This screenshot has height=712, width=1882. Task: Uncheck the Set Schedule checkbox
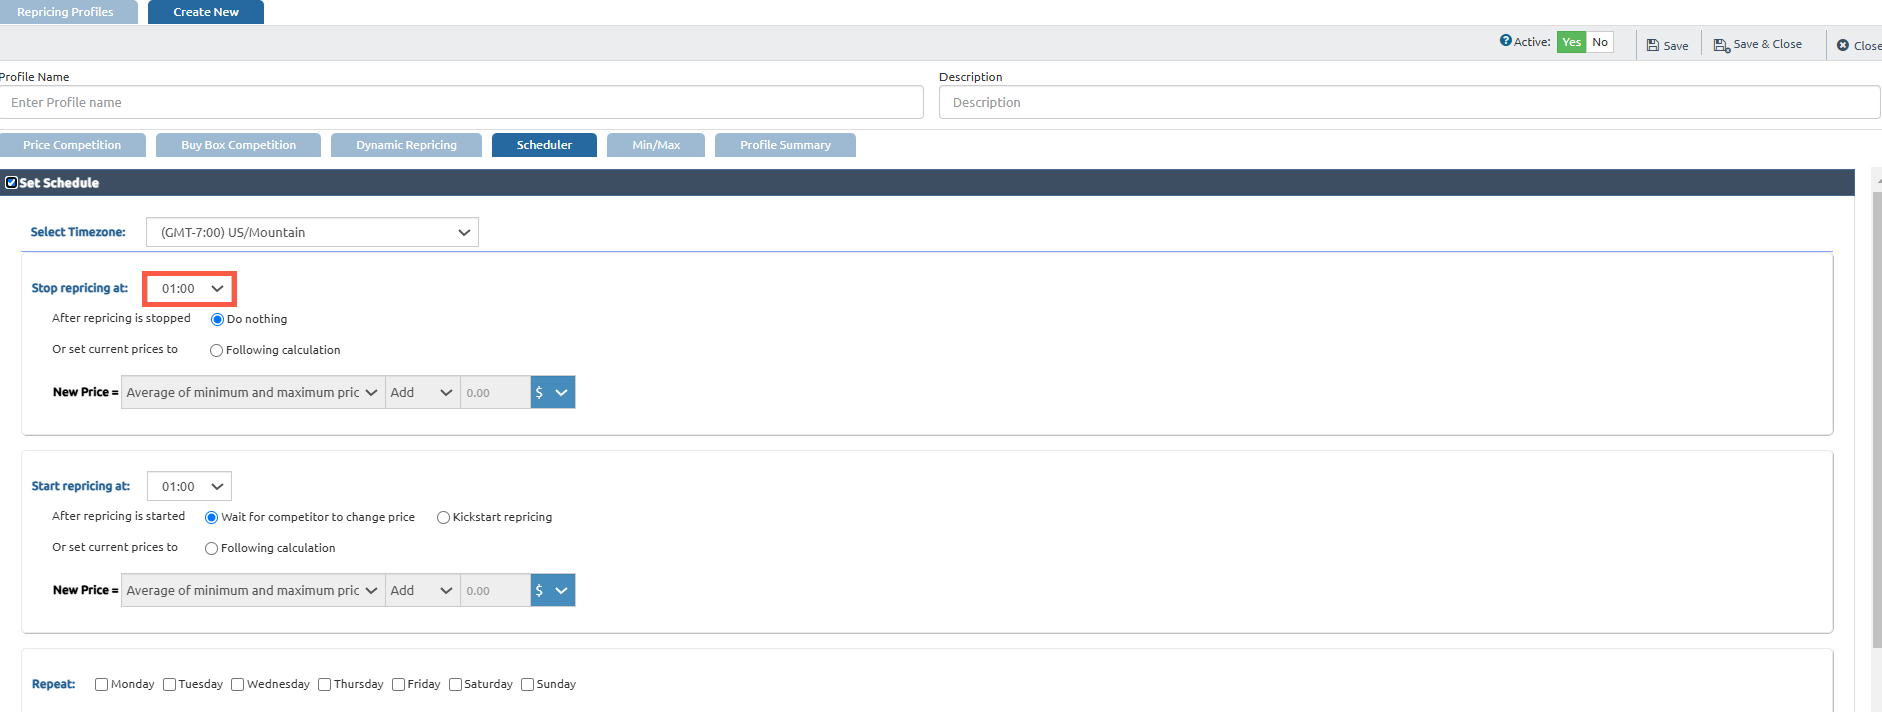(12, 183)
